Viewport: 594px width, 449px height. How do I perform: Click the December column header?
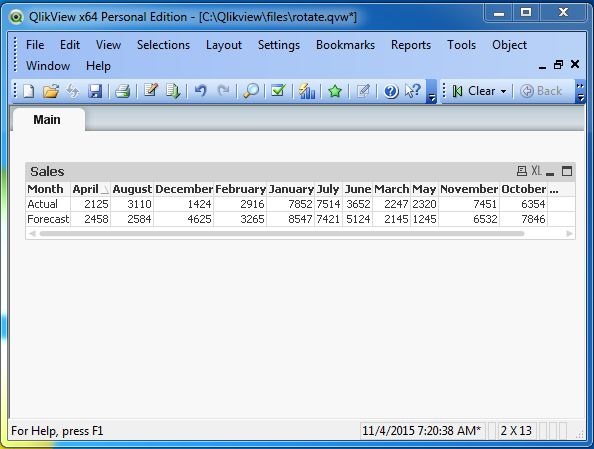point(184,189)
